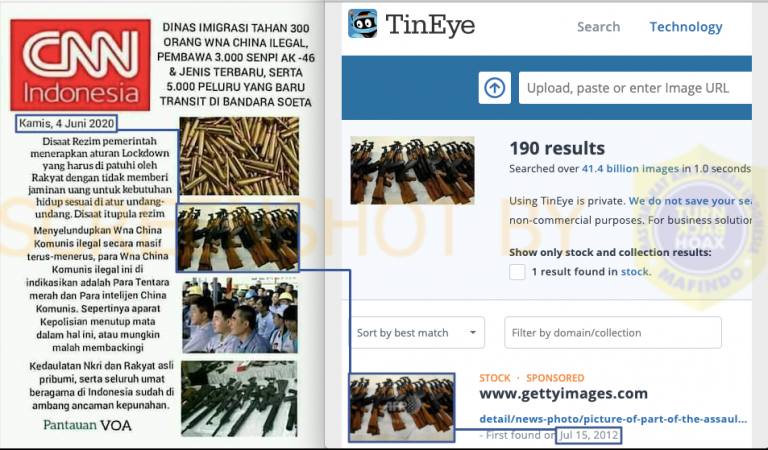
Task: Open the gettyimages result thumbnail
Action: [x=402, y=407]
